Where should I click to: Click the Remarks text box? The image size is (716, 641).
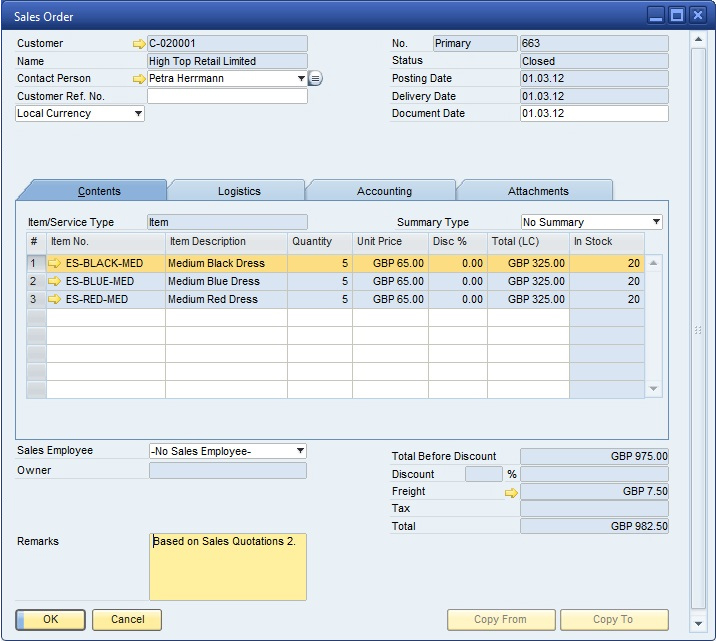[228, 567]
